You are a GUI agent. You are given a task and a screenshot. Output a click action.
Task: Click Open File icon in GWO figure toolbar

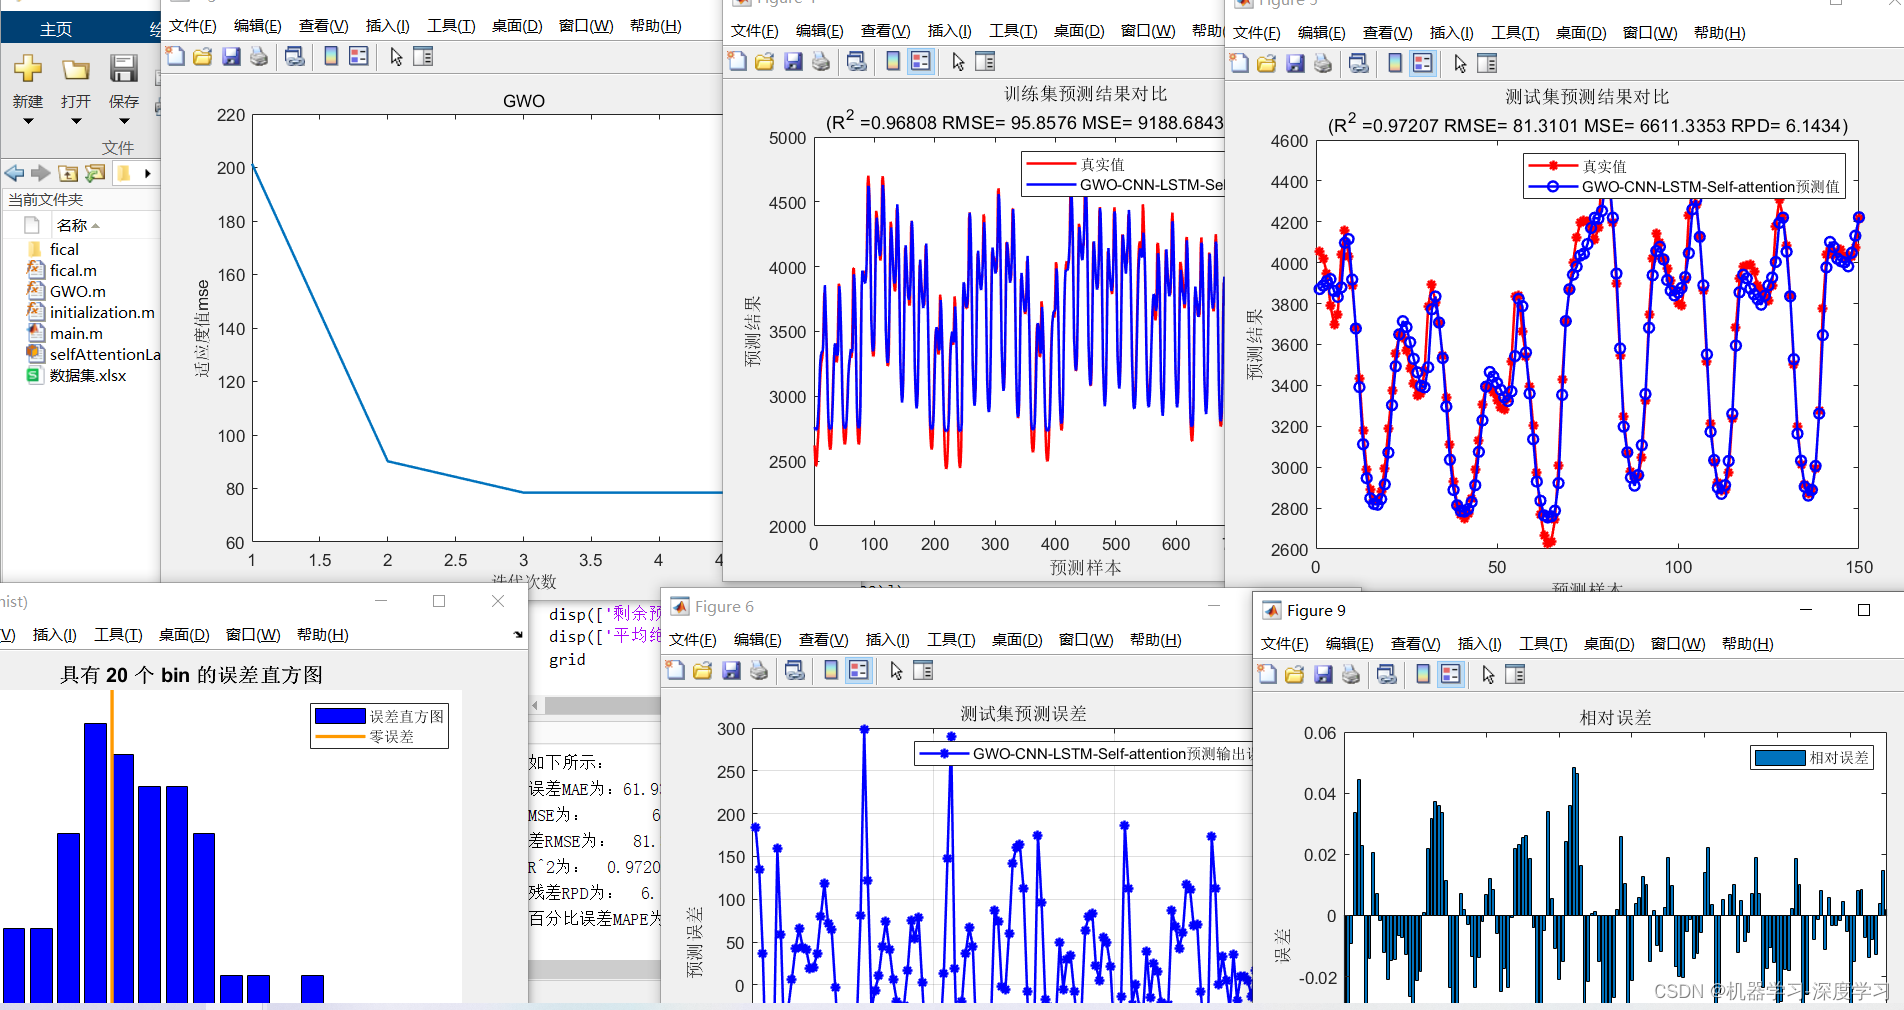(x=203, y=56)
